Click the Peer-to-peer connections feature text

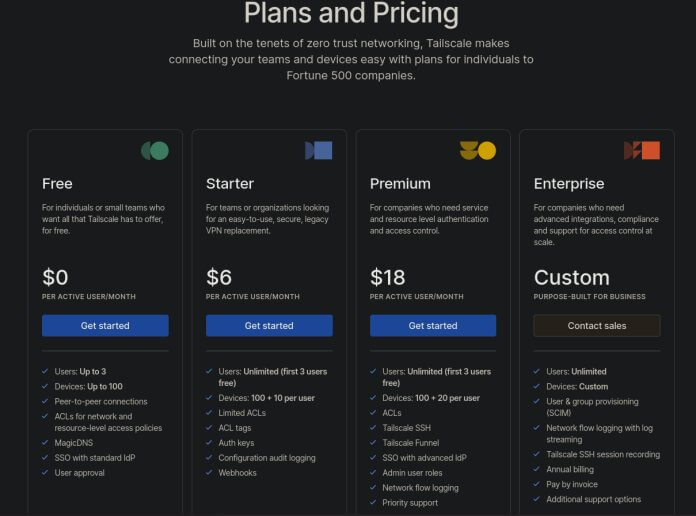103,402
